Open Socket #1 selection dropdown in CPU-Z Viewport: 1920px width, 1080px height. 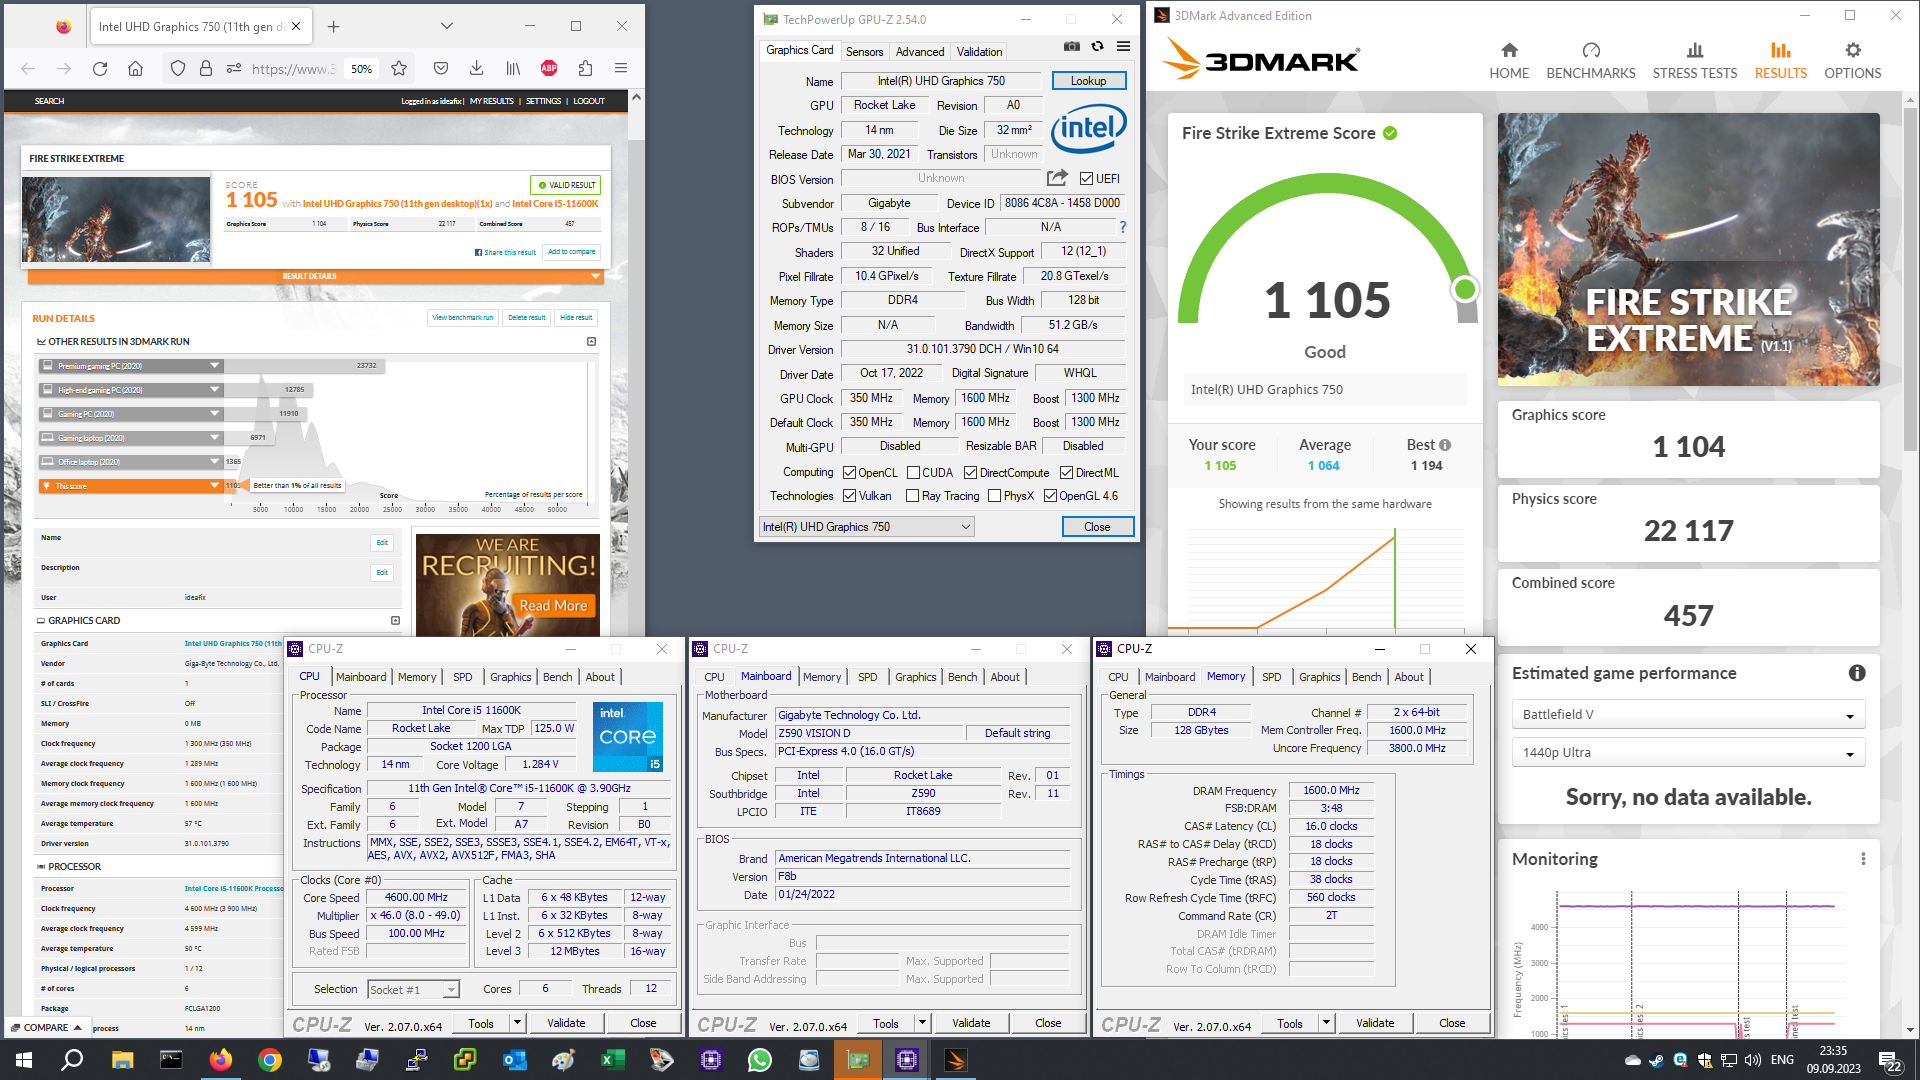(413, 990)
